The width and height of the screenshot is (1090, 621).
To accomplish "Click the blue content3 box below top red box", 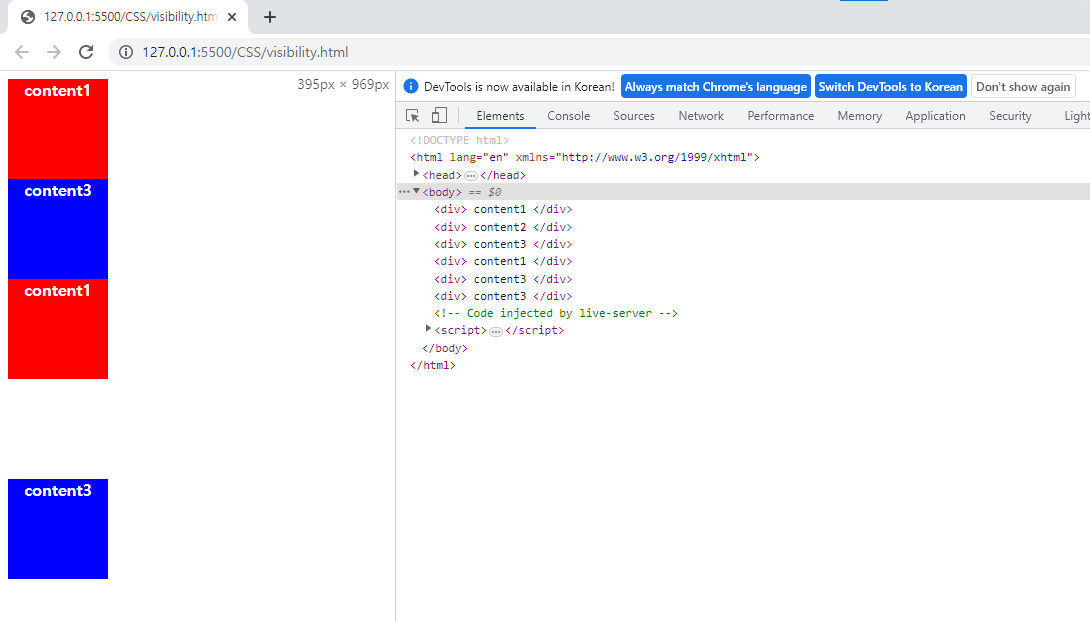I will [58, 229].
